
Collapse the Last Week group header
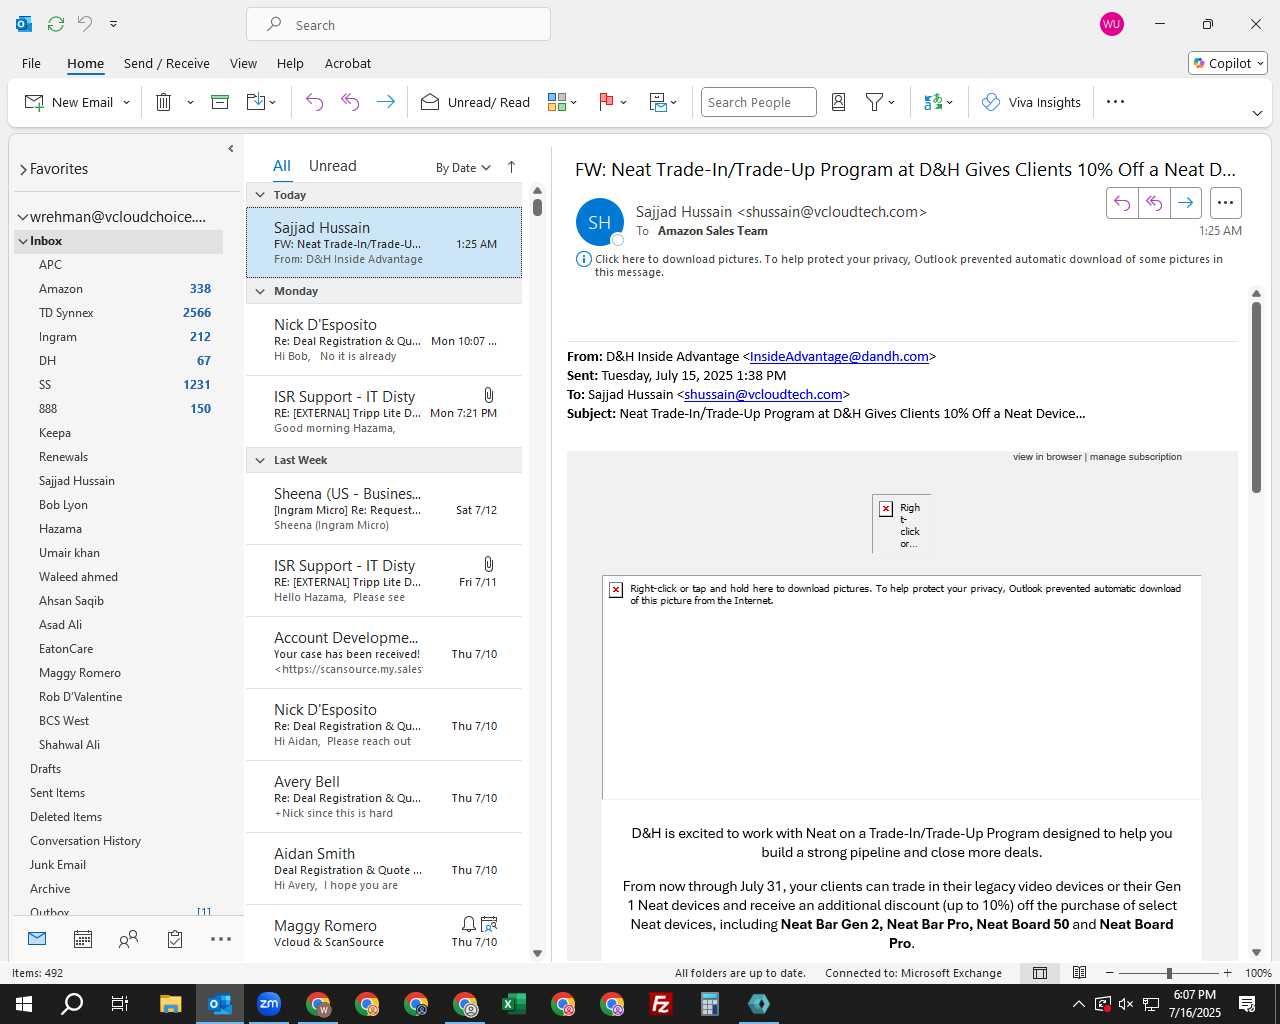pyautogui.click(x=260, y=460)
